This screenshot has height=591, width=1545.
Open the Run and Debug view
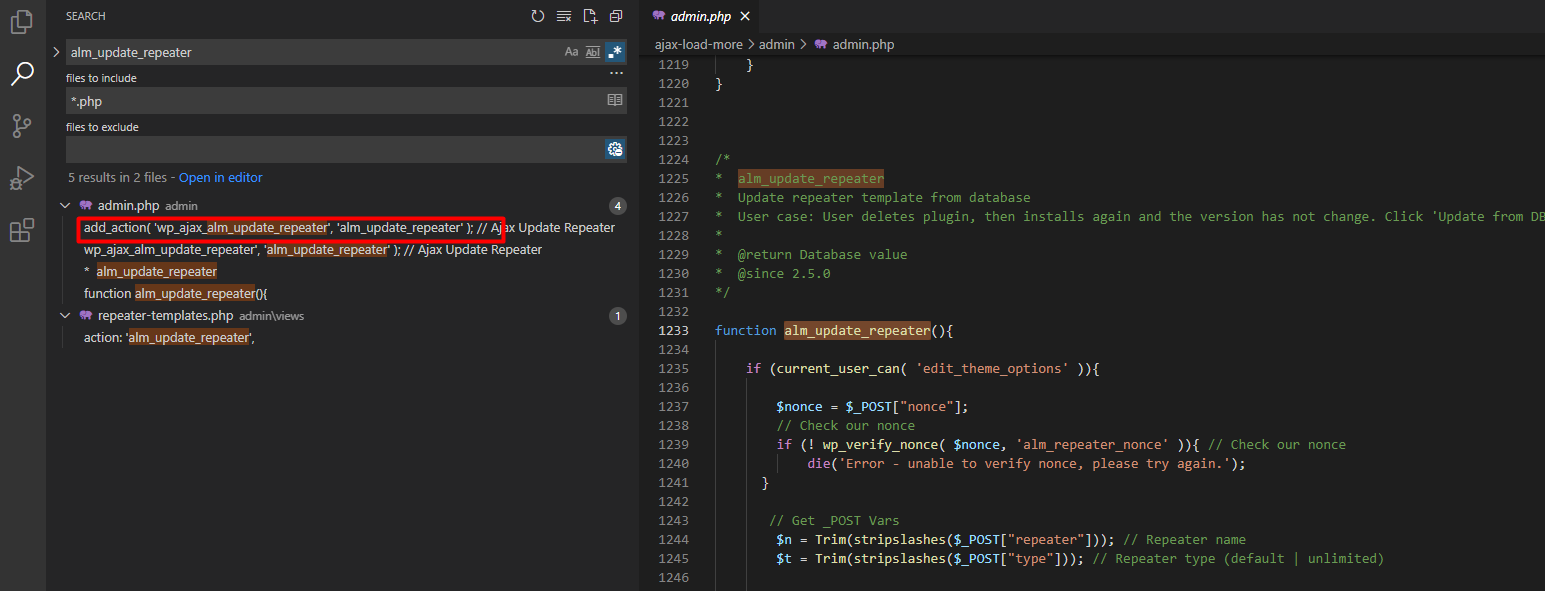tap(22, 179)
